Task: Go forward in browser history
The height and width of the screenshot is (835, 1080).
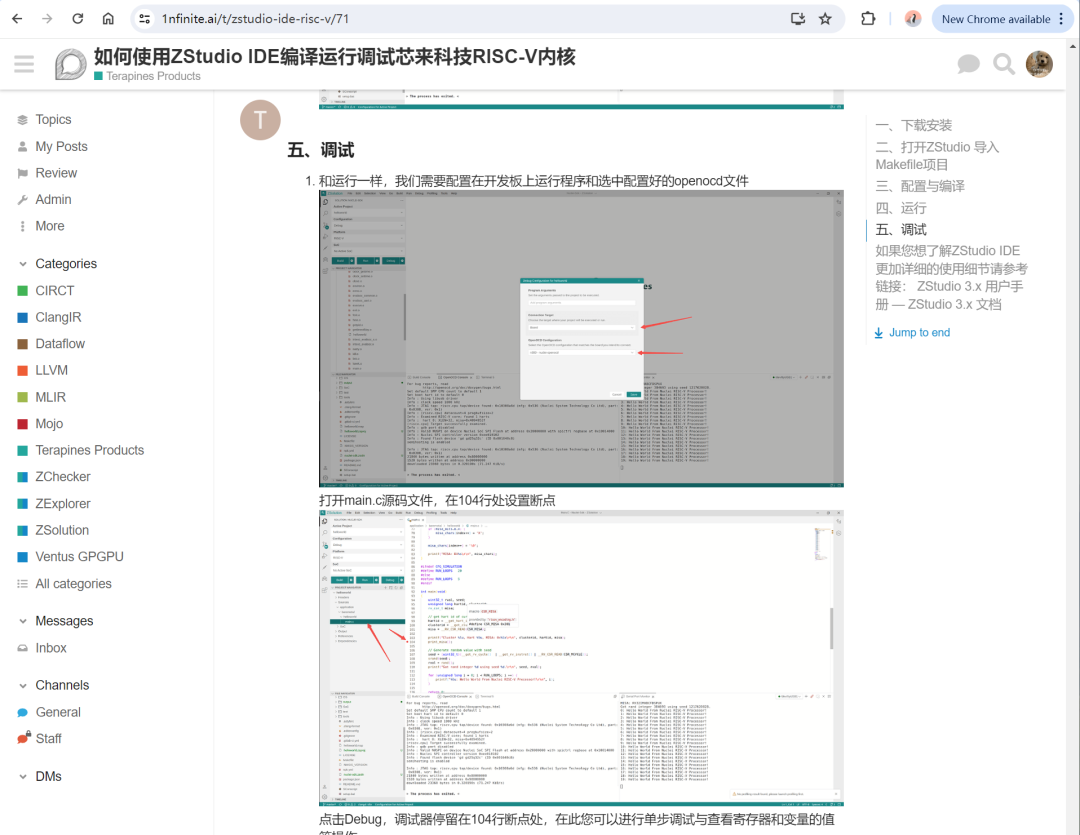Action: click(x=47, y=19)
